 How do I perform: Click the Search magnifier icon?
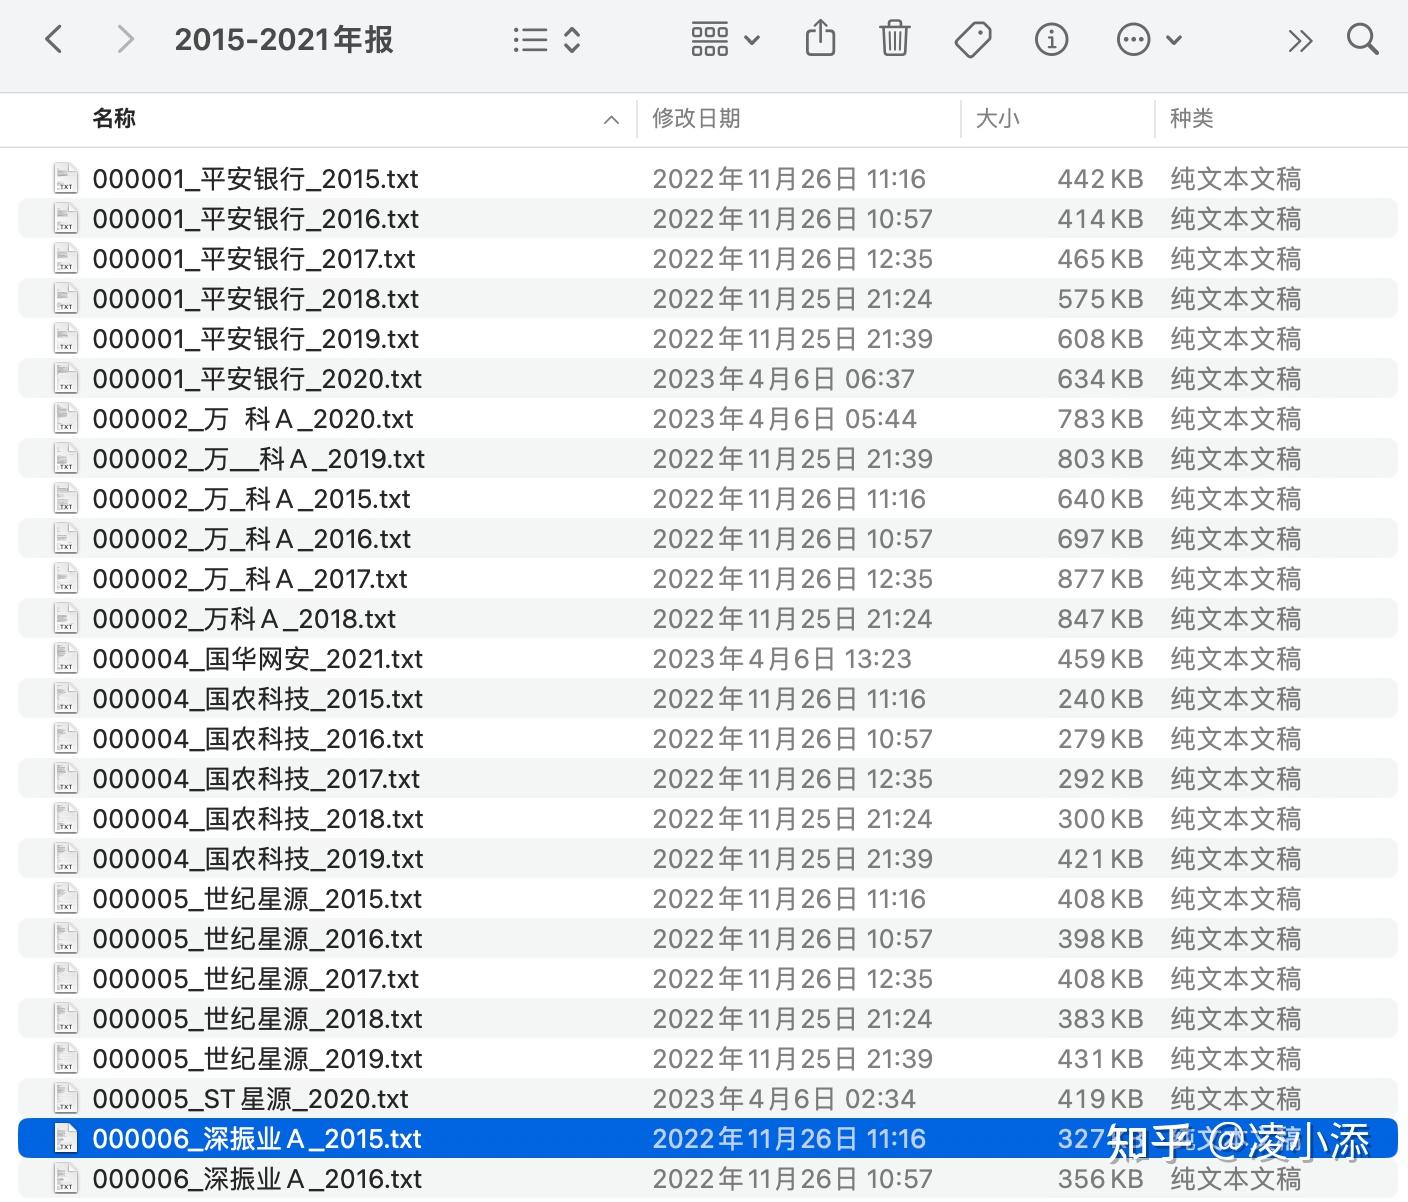(x=1362, y=40)
